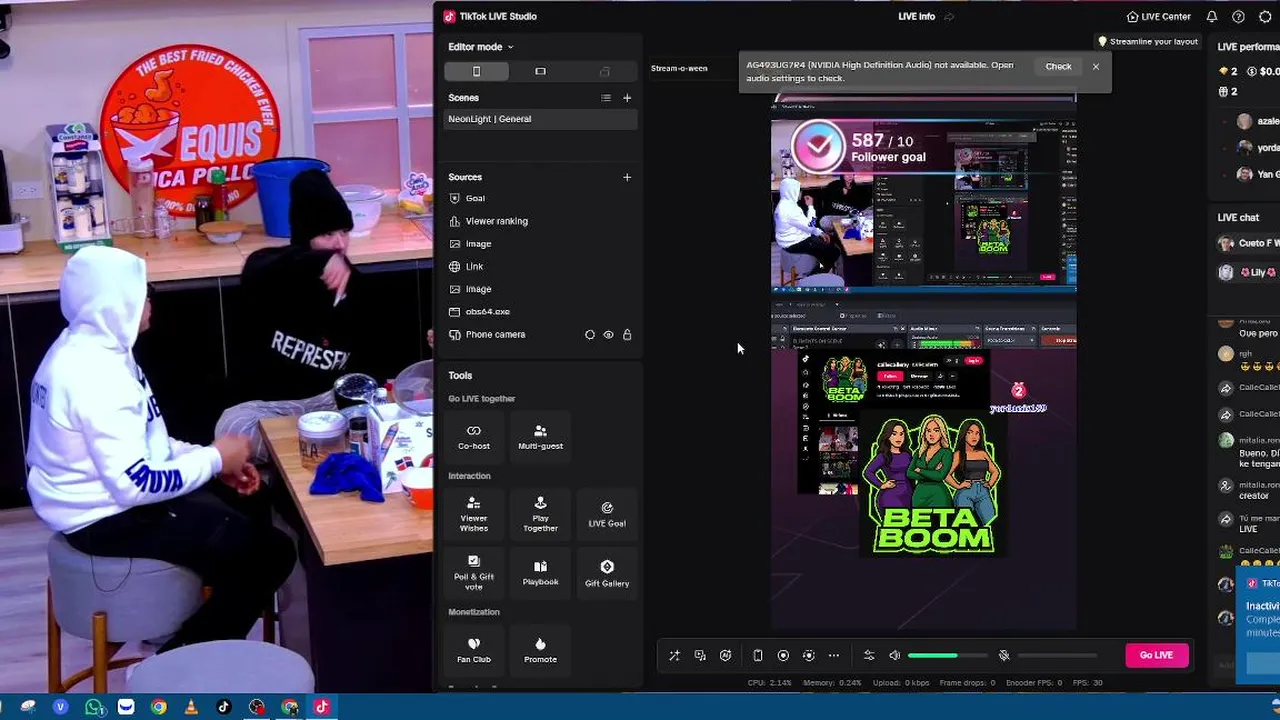Open the help question mark icon

click(1238, 17)
